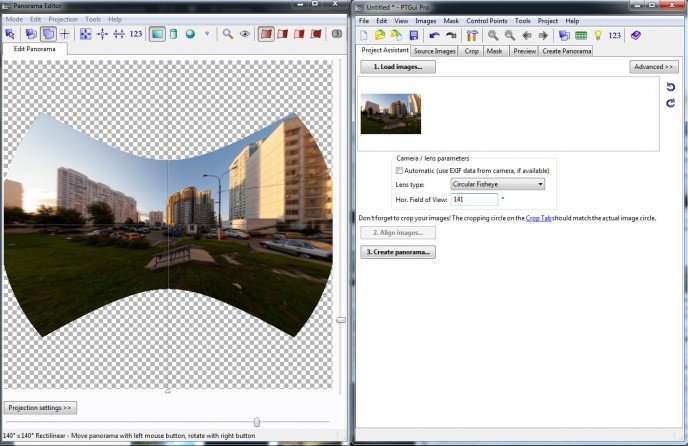This screenshot has width=688, height=446.
Task: Select the first red blend mode icon
Action: [266, 34]
